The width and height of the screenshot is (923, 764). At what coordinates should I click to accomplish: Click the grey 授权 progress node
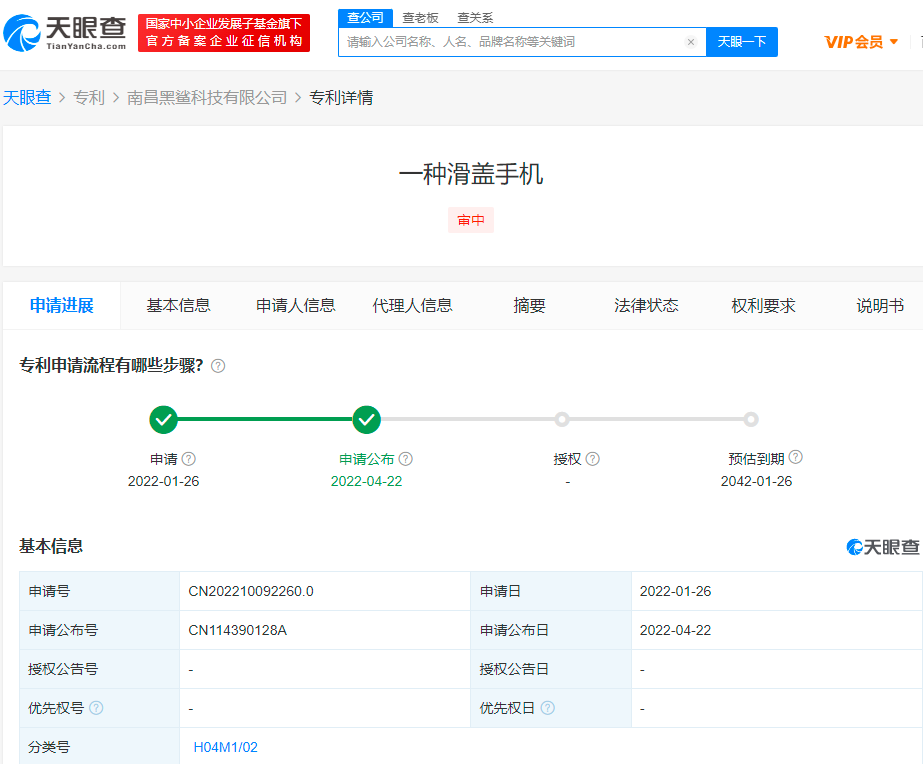562,420
